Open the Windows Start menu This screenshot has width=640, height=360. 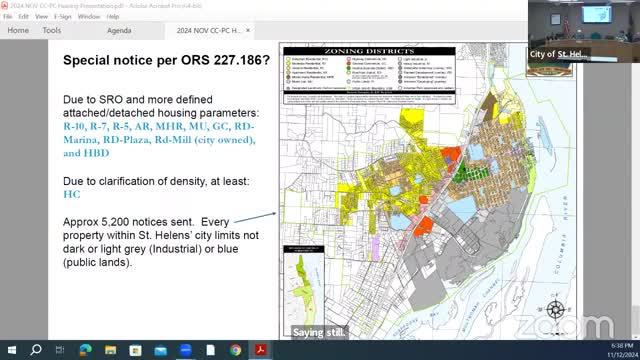(11, 350)
